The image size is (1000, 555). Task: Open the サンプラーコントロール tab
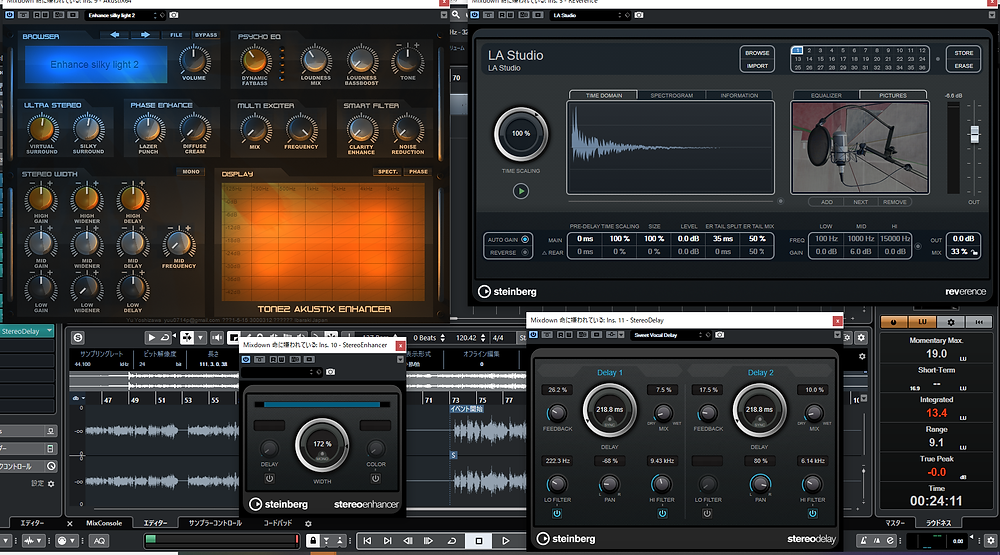(x=215, y=523)
